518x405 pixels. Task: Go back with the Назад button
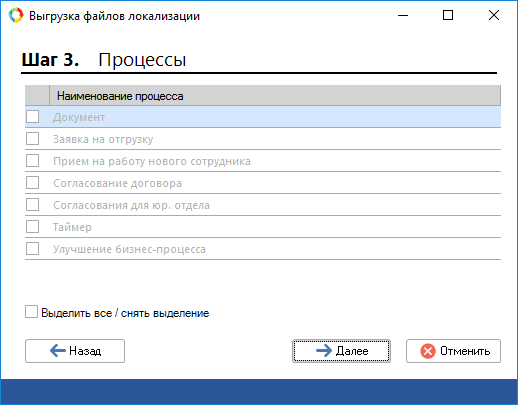[75, 351]
